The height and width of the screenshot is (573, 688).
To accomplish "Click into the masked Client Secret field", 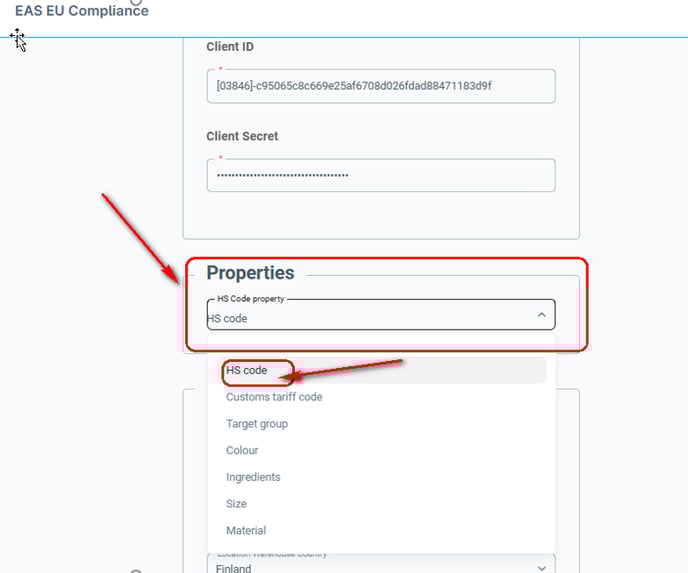I will pyautogui.click(x=381, y=175).
